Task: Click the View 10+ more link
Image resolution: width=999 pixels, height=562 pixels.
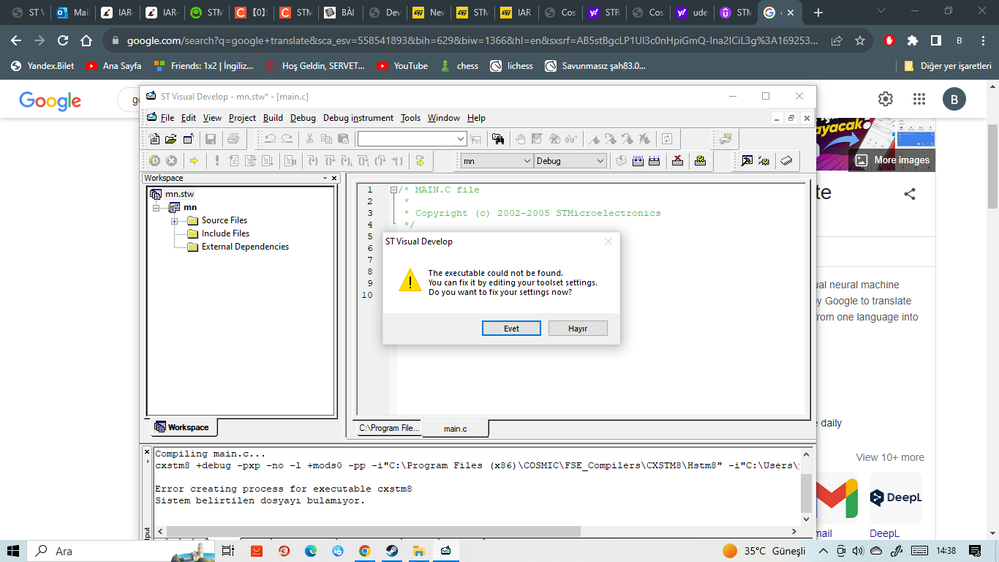Action: pyautogui.click(x=889, y=458)
